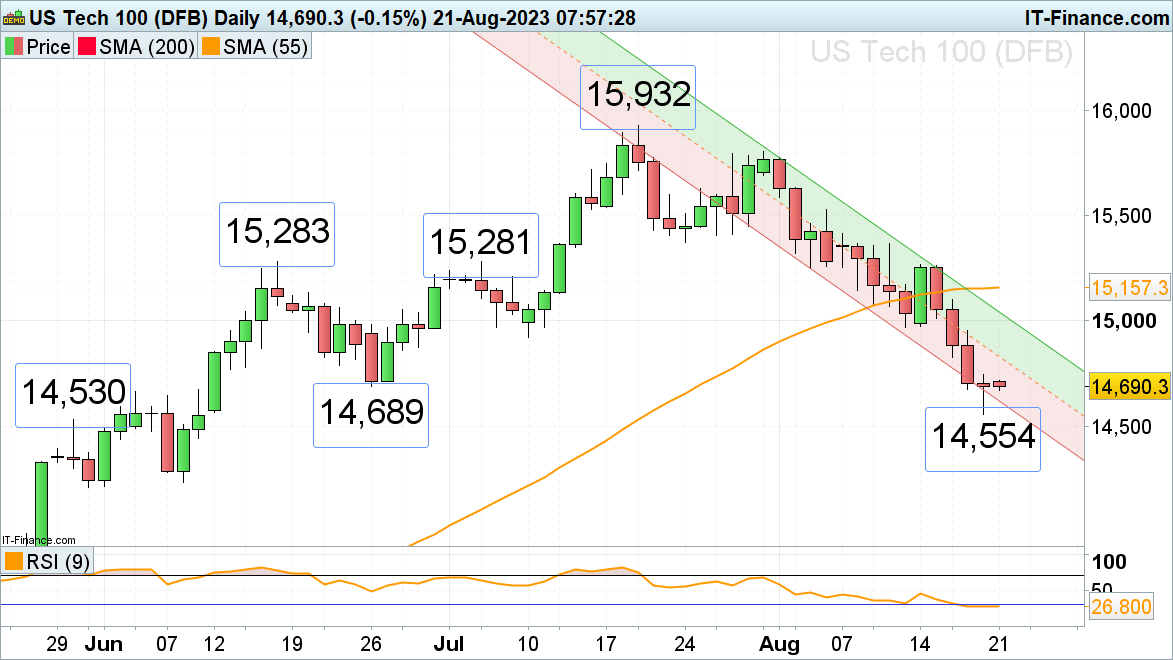Click the 24 date axis label

(x=684, y=644)
